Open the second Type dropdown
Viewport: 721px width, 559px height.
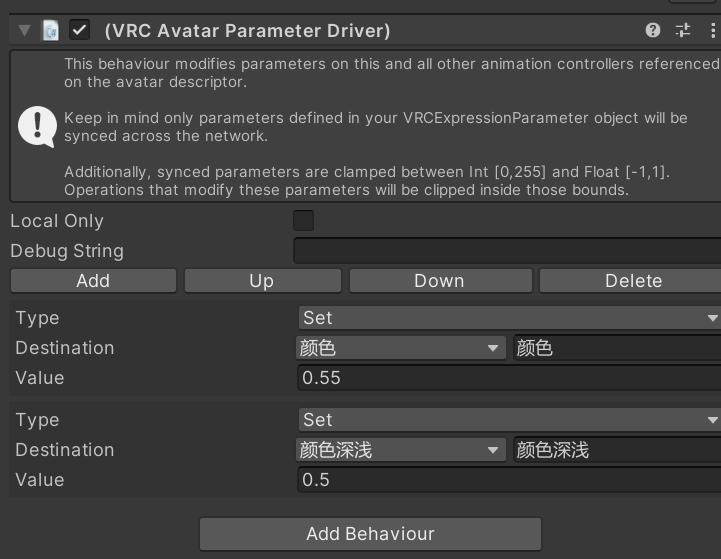point(509,420)
